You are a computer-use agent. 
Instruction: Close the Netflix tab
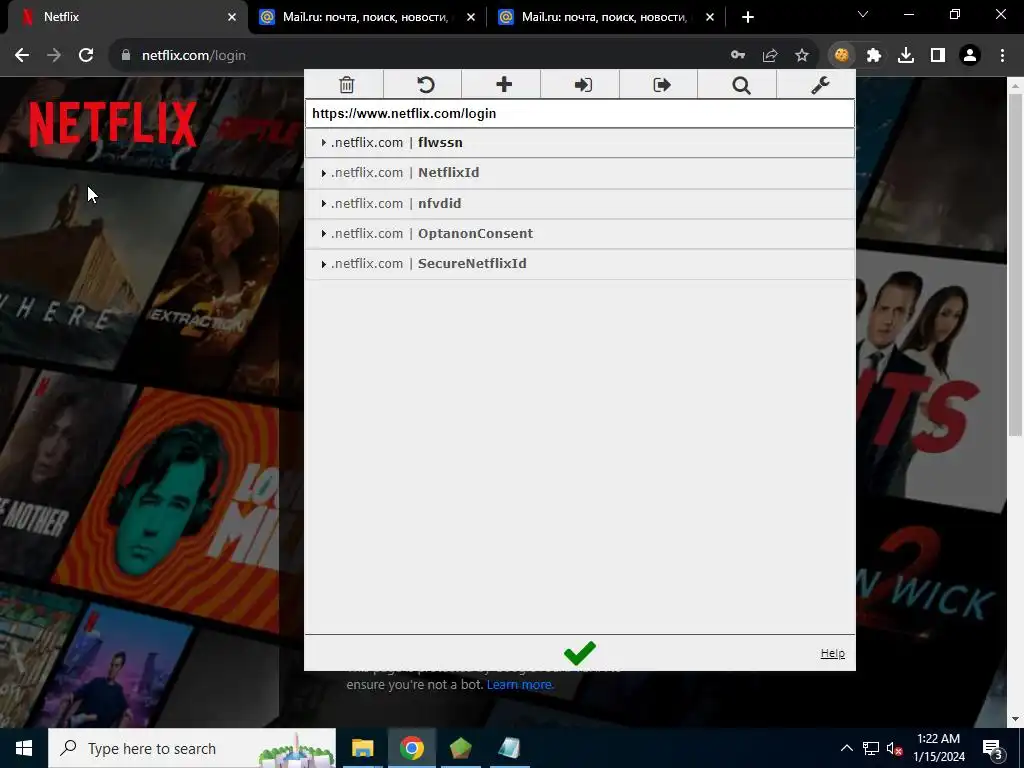pos(232,17)
